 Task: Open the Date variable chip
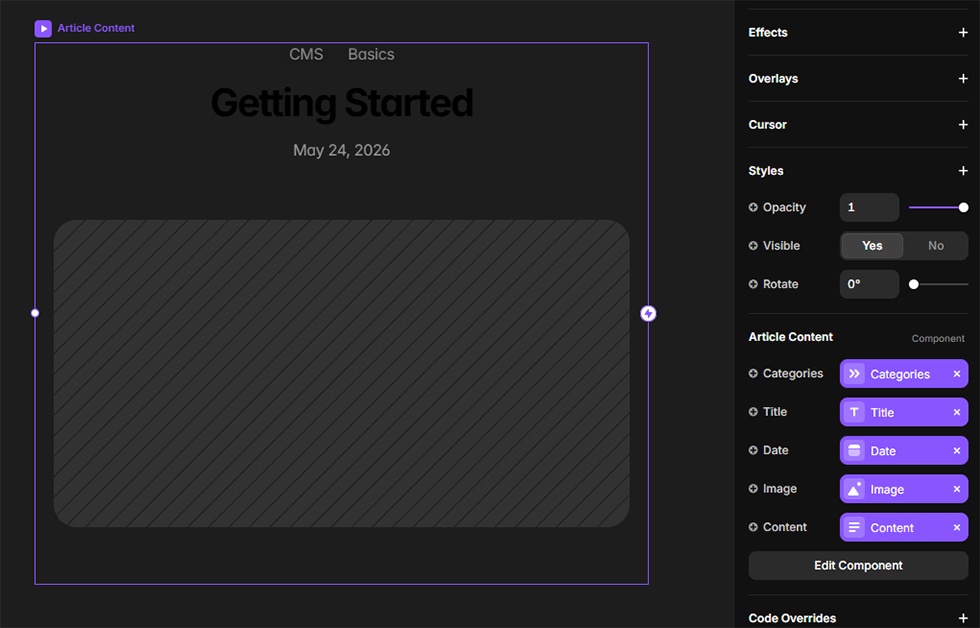[904, 451]
